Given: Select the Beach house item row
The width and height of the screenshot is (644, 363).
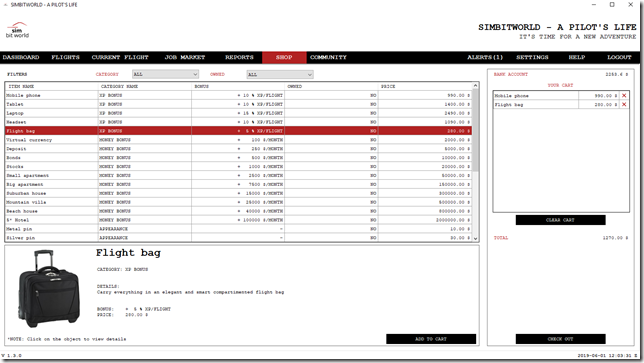Looking at the screenshot, I should pyautogui.click(x=238, y=211).
